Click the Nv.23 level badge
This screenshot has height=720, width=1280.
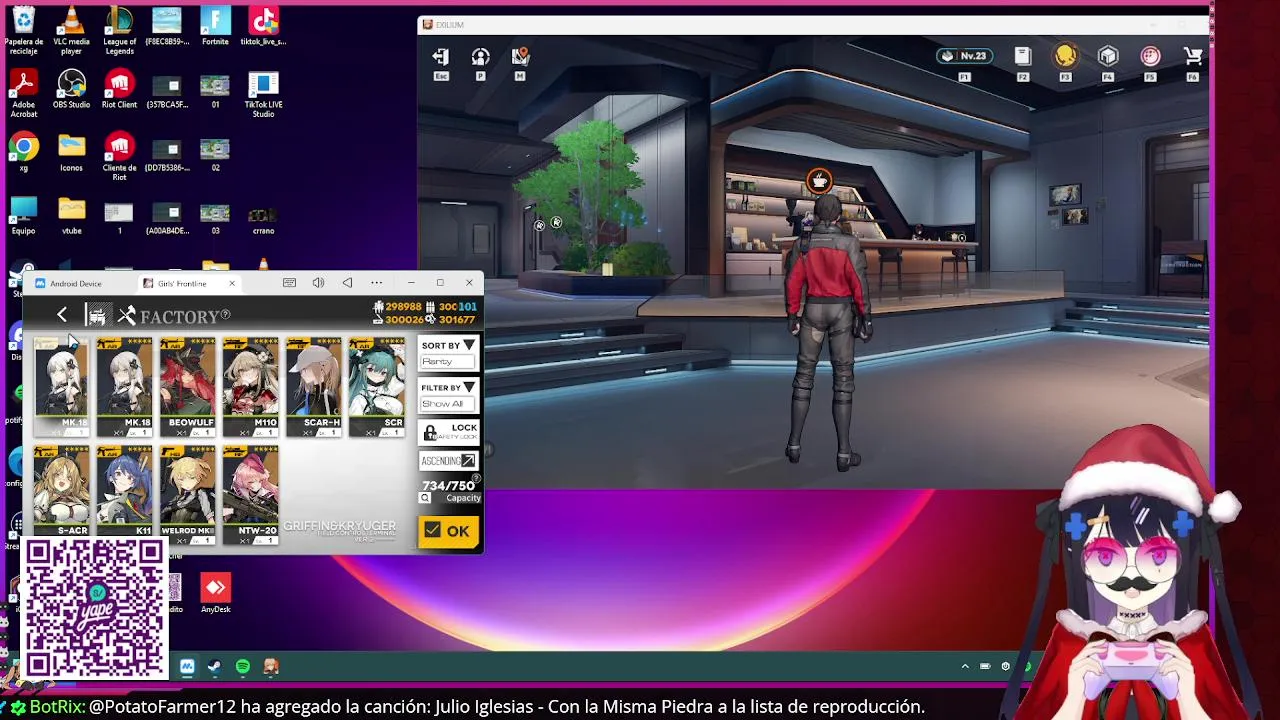(x=964, y=56)
